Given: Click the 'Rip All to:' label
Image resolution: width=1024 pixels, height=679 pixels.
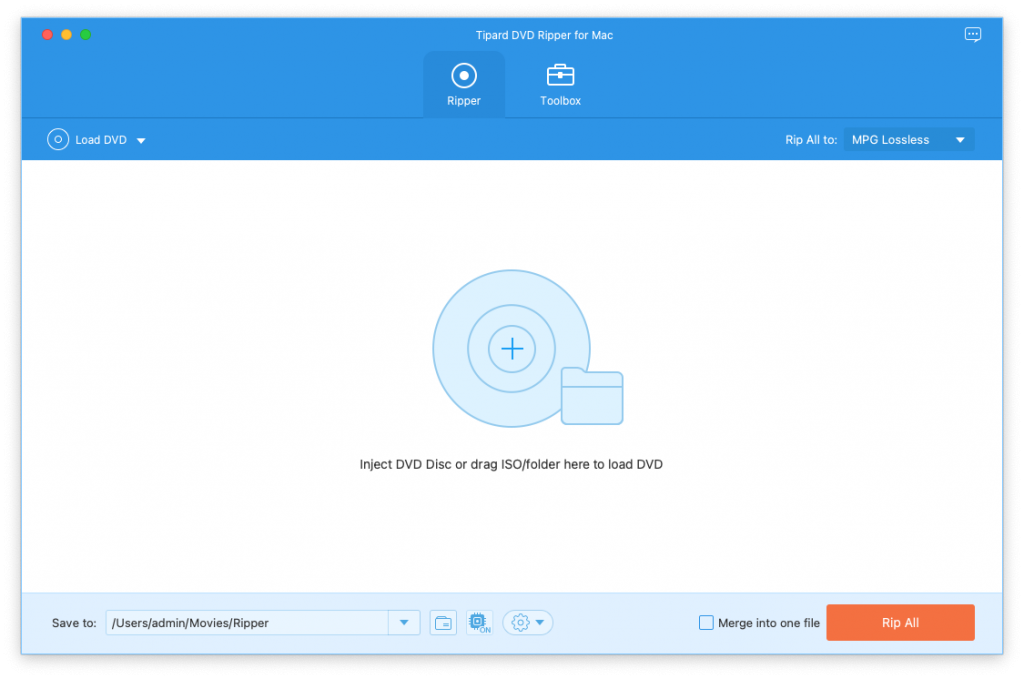Looking at the screenshot, I should coord(811,140).
